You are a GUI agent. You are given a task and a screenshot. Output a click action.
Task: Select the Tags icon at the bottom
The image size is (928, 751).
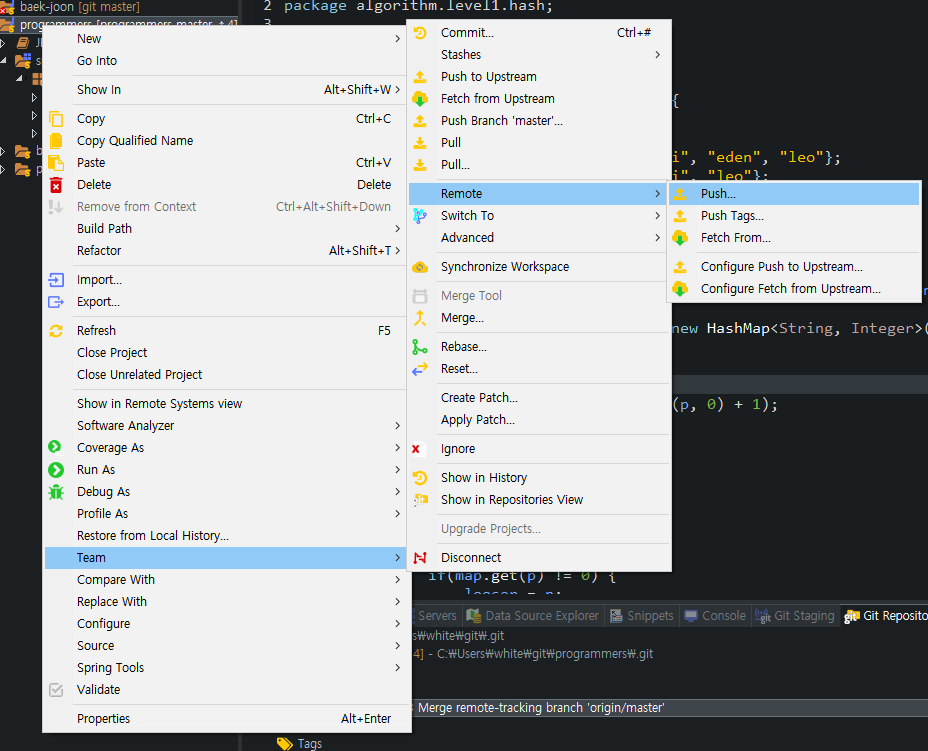[x=281, y=743]
